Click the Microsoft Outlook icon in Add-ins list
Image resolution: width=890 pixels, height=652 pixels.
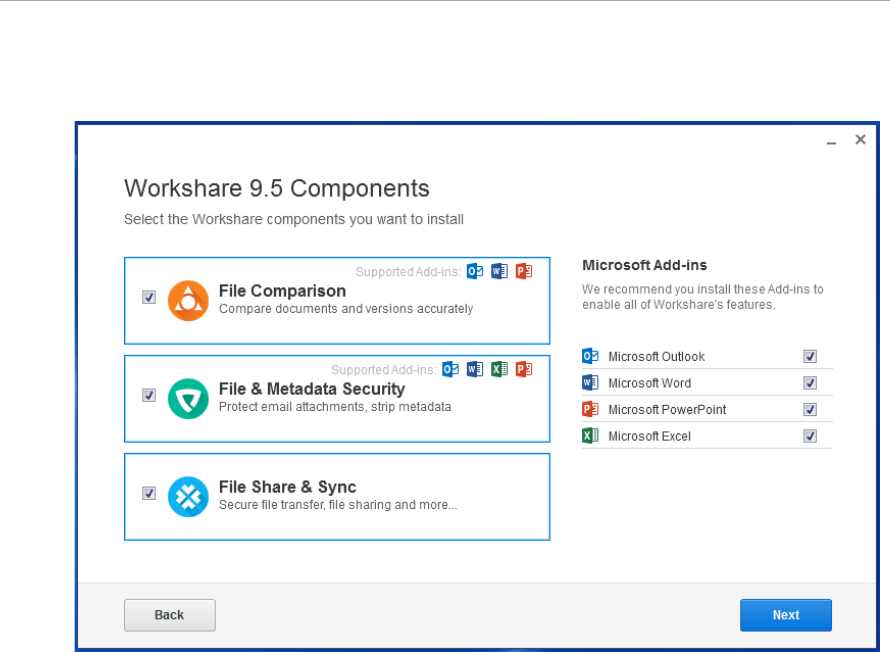pyautogui.click(x=590, y=356)
